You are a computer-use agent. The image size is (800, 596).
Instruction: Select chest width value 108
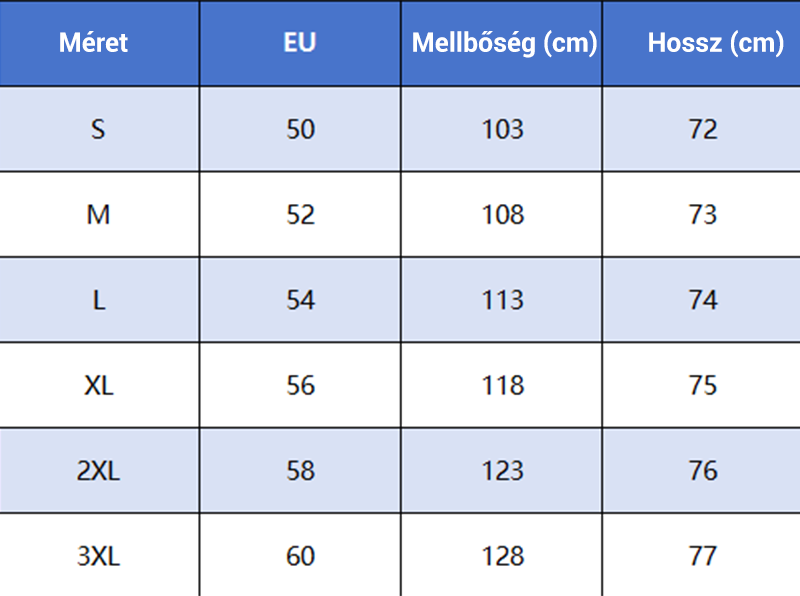click(502, 215)
